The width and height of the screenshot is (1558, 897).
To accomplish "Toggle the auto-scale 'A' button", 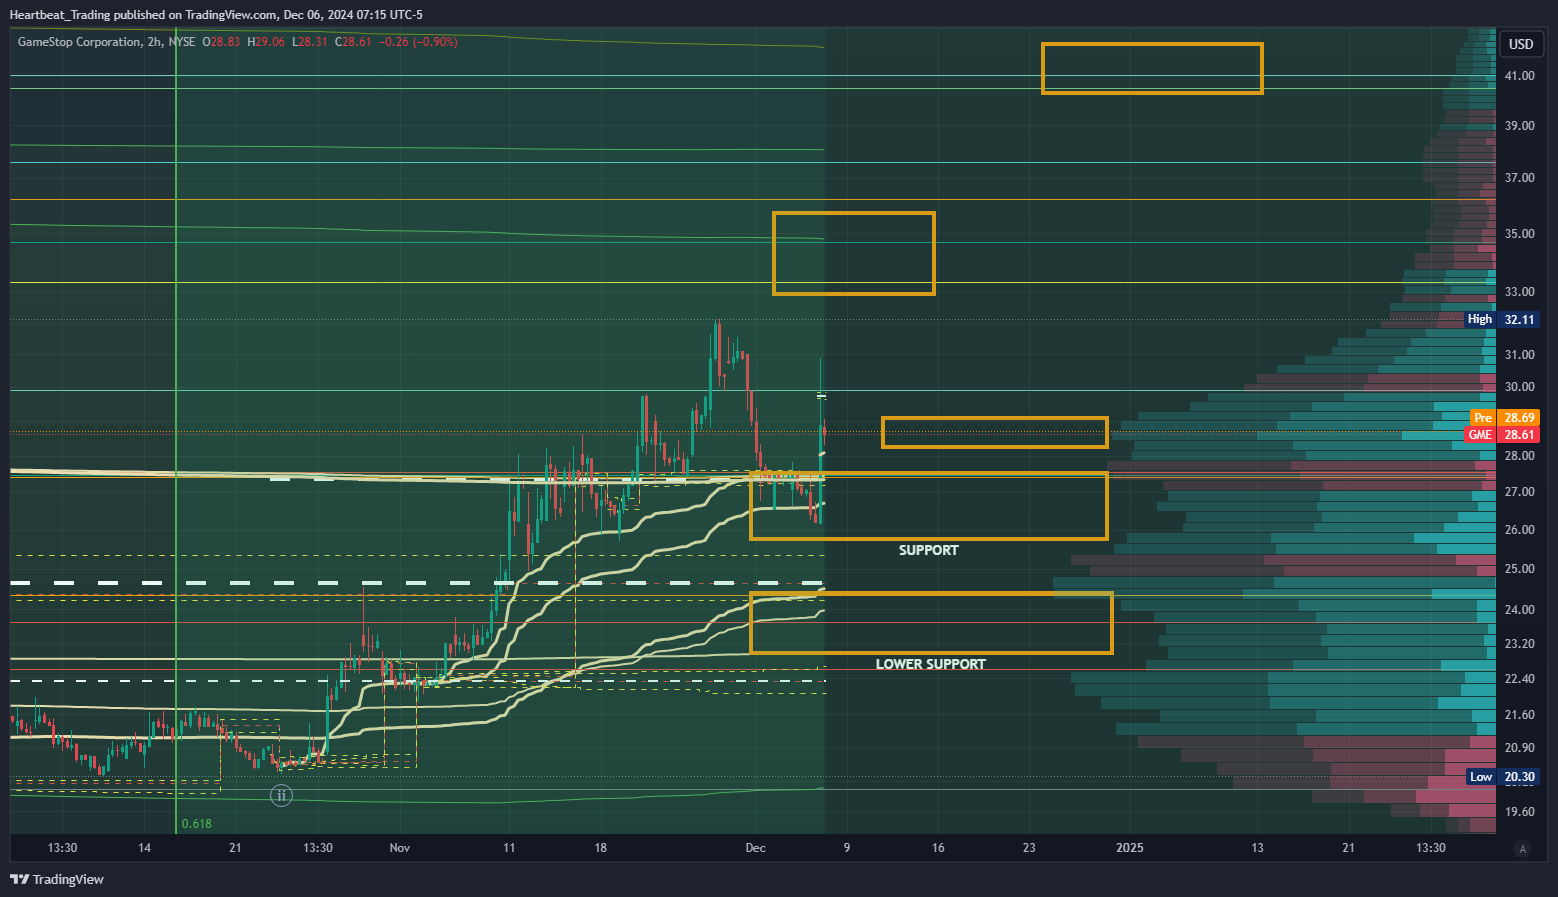I will pos(1523,849).
